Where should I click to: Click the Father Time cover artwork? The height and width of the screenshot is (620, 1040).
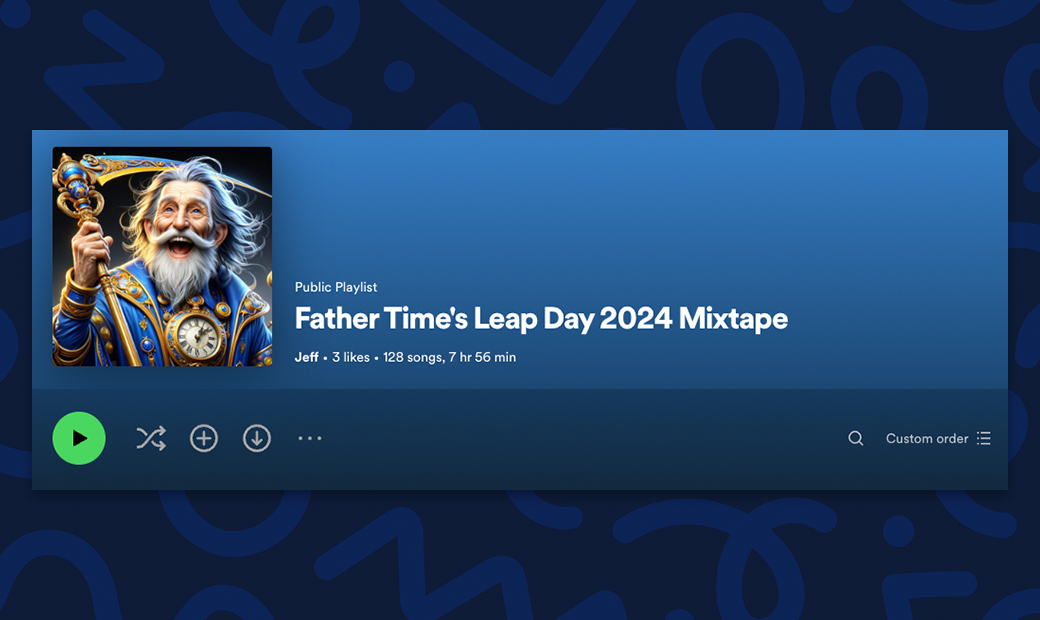point(162,256)
